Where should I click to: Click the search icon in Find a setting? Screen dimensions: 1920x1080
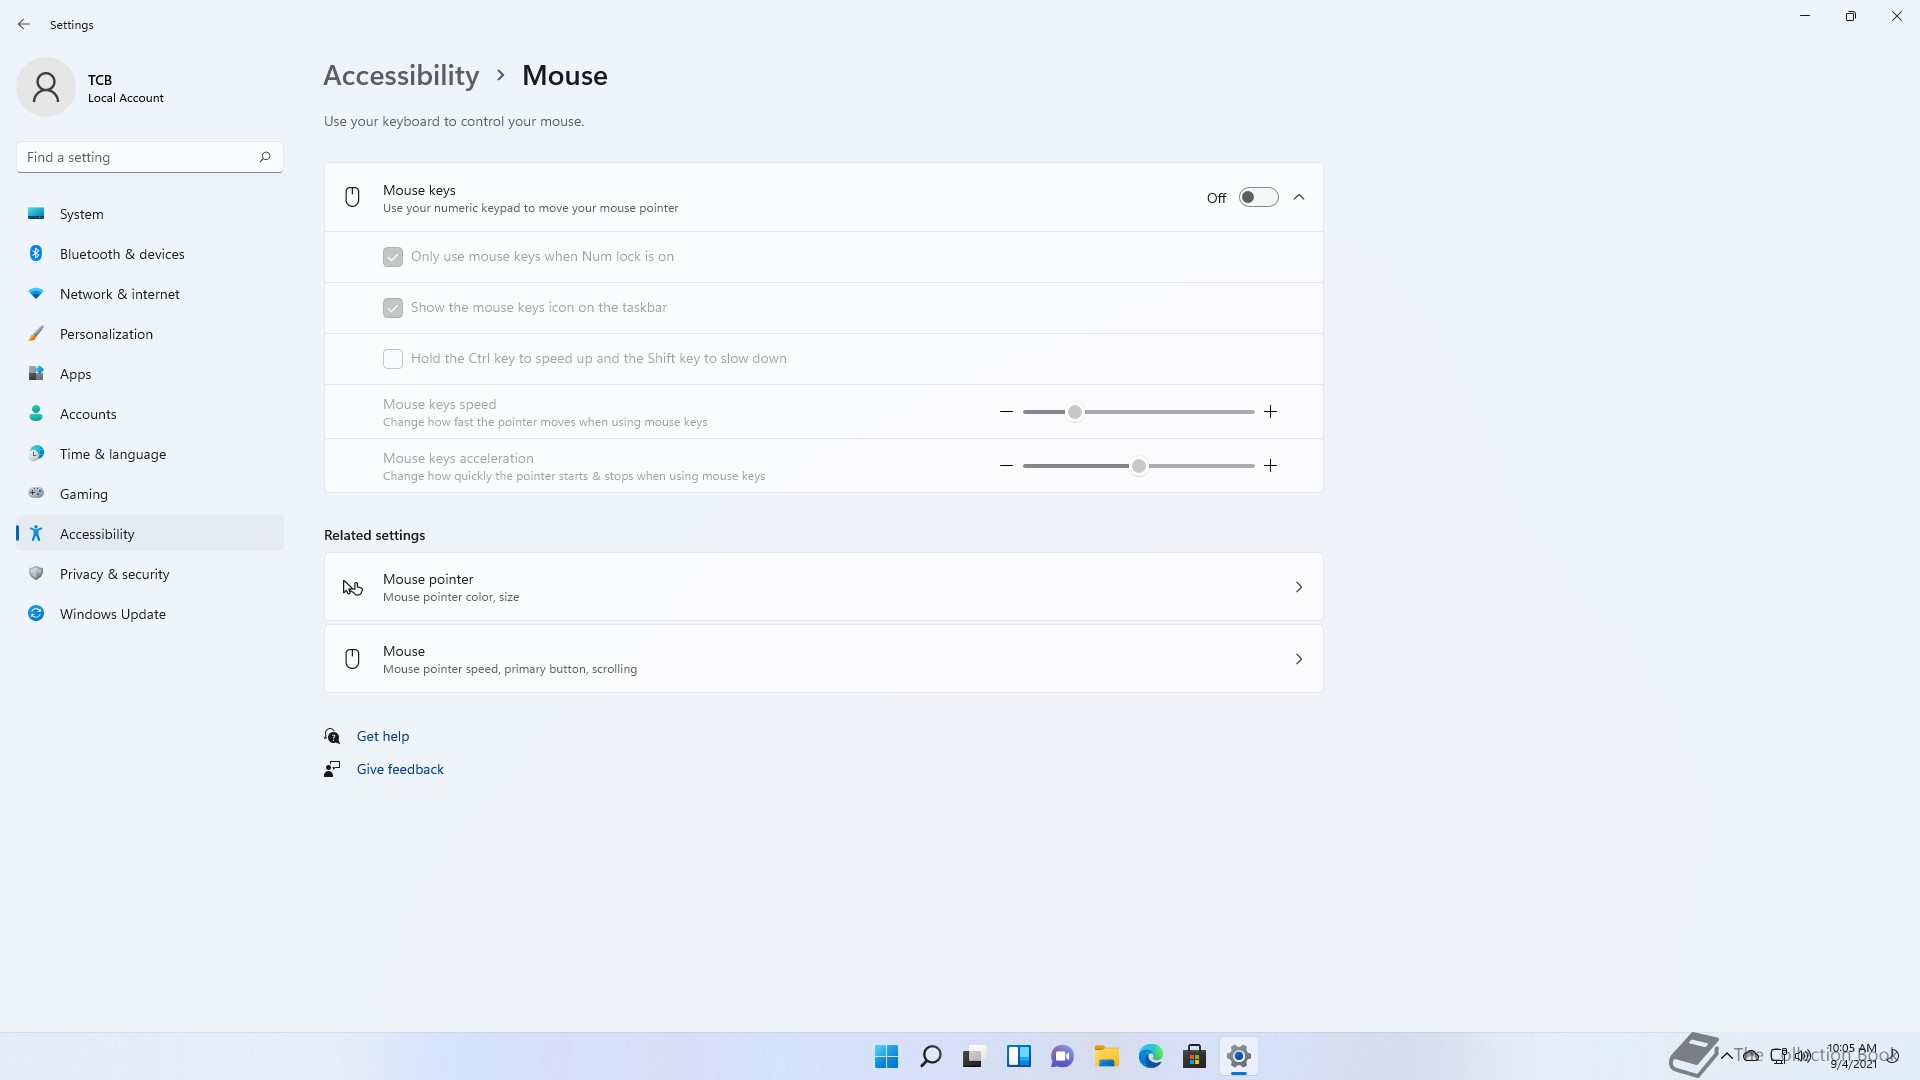pos(265,157)
